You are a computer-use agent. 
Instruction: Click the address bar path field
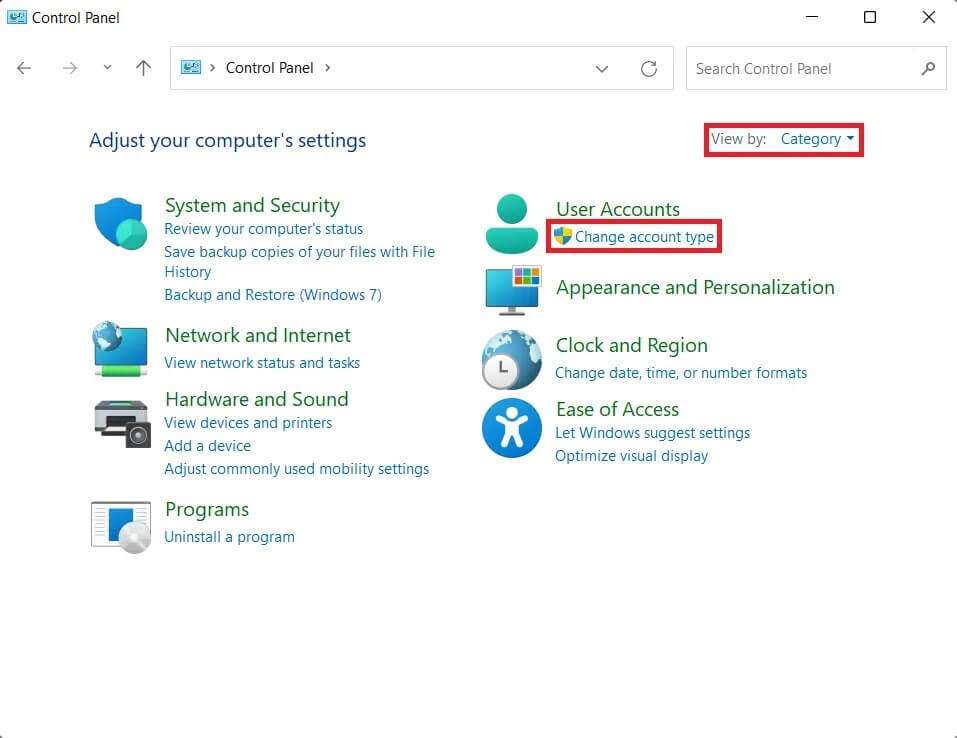click(x=421, y=68)
